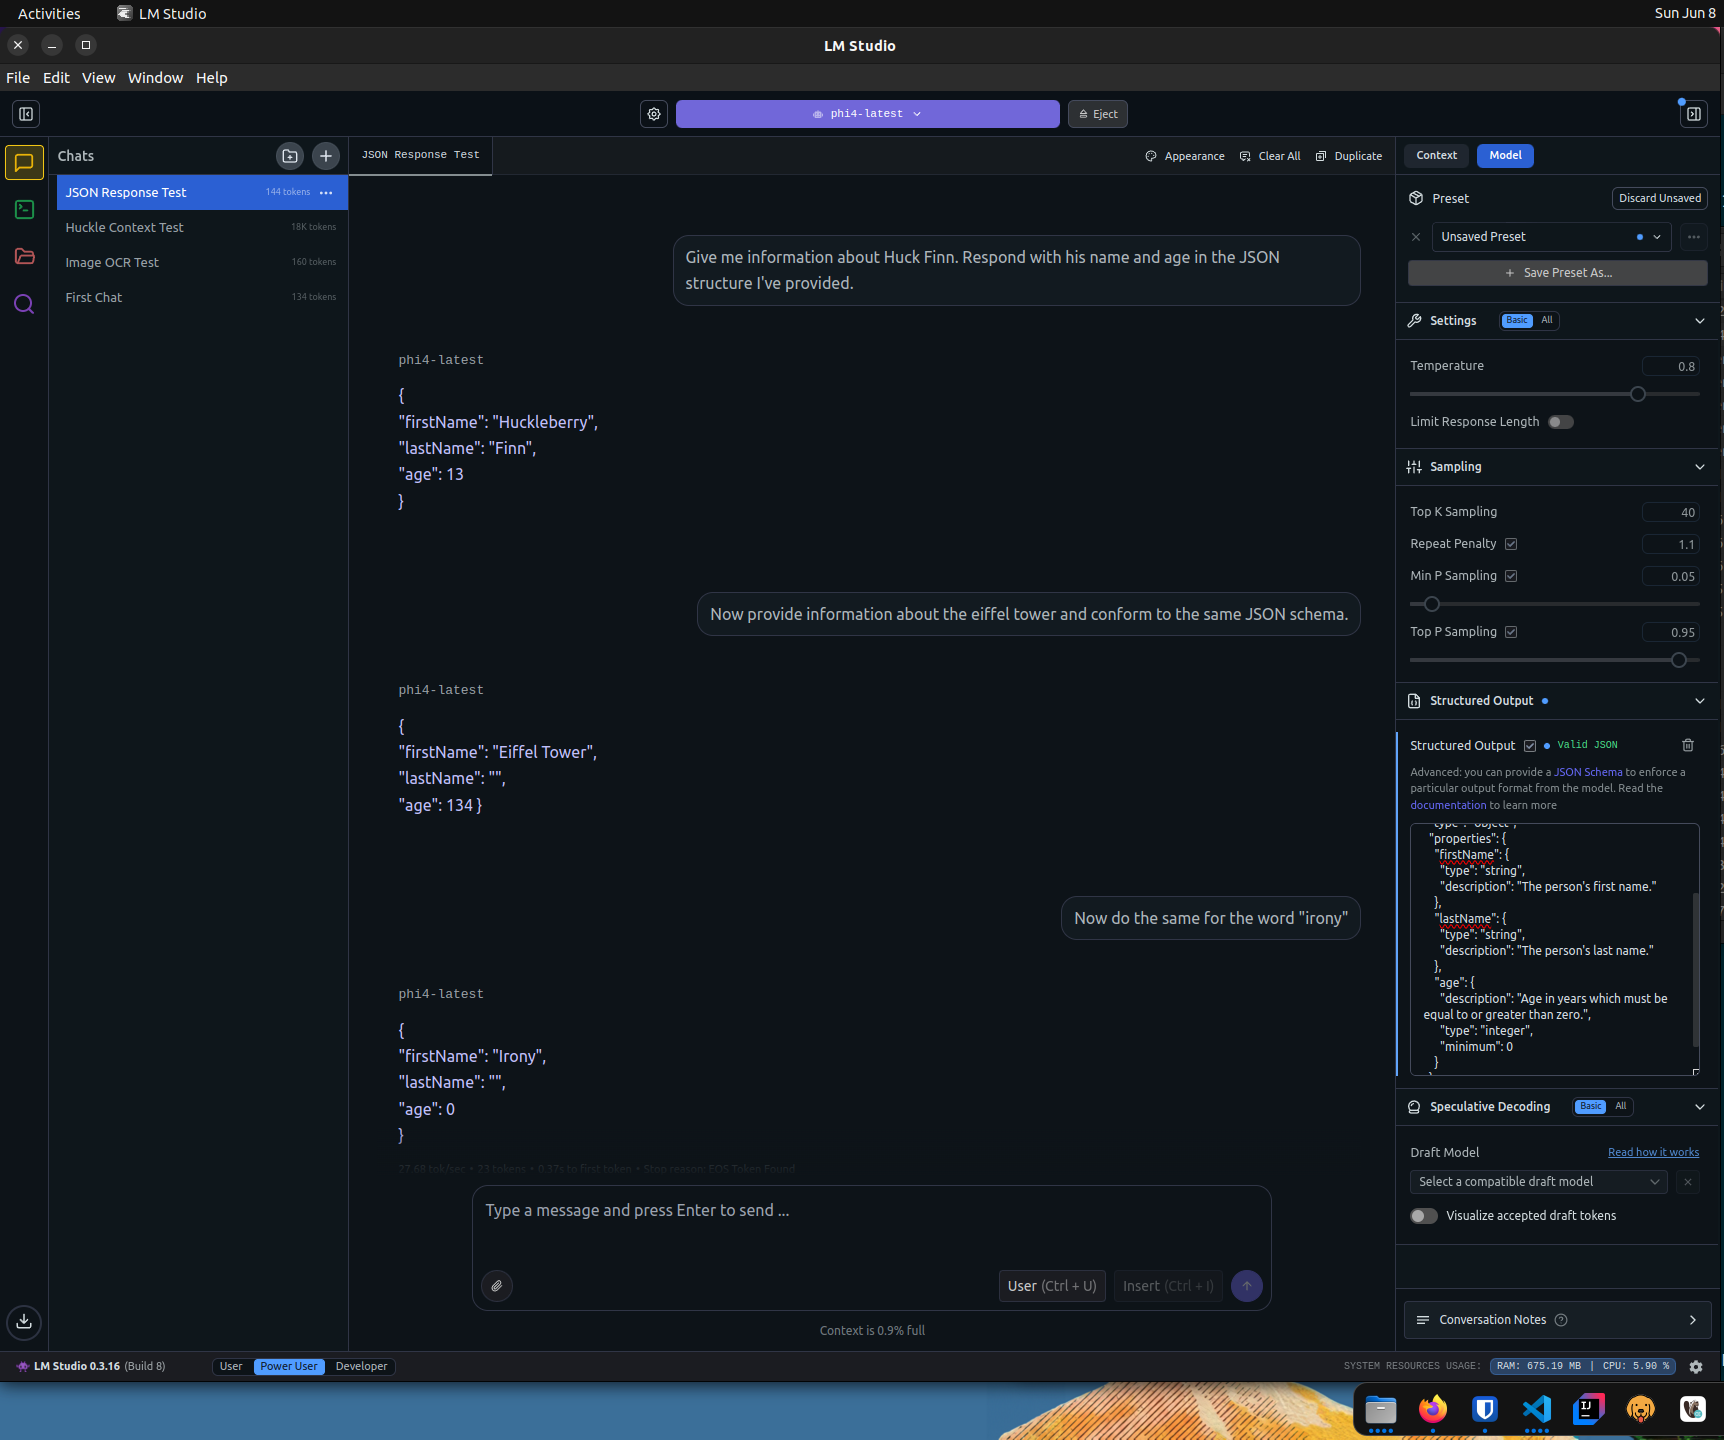Open the JSON Schema documentation link

pyautogui.click(x=1588, y=771)
